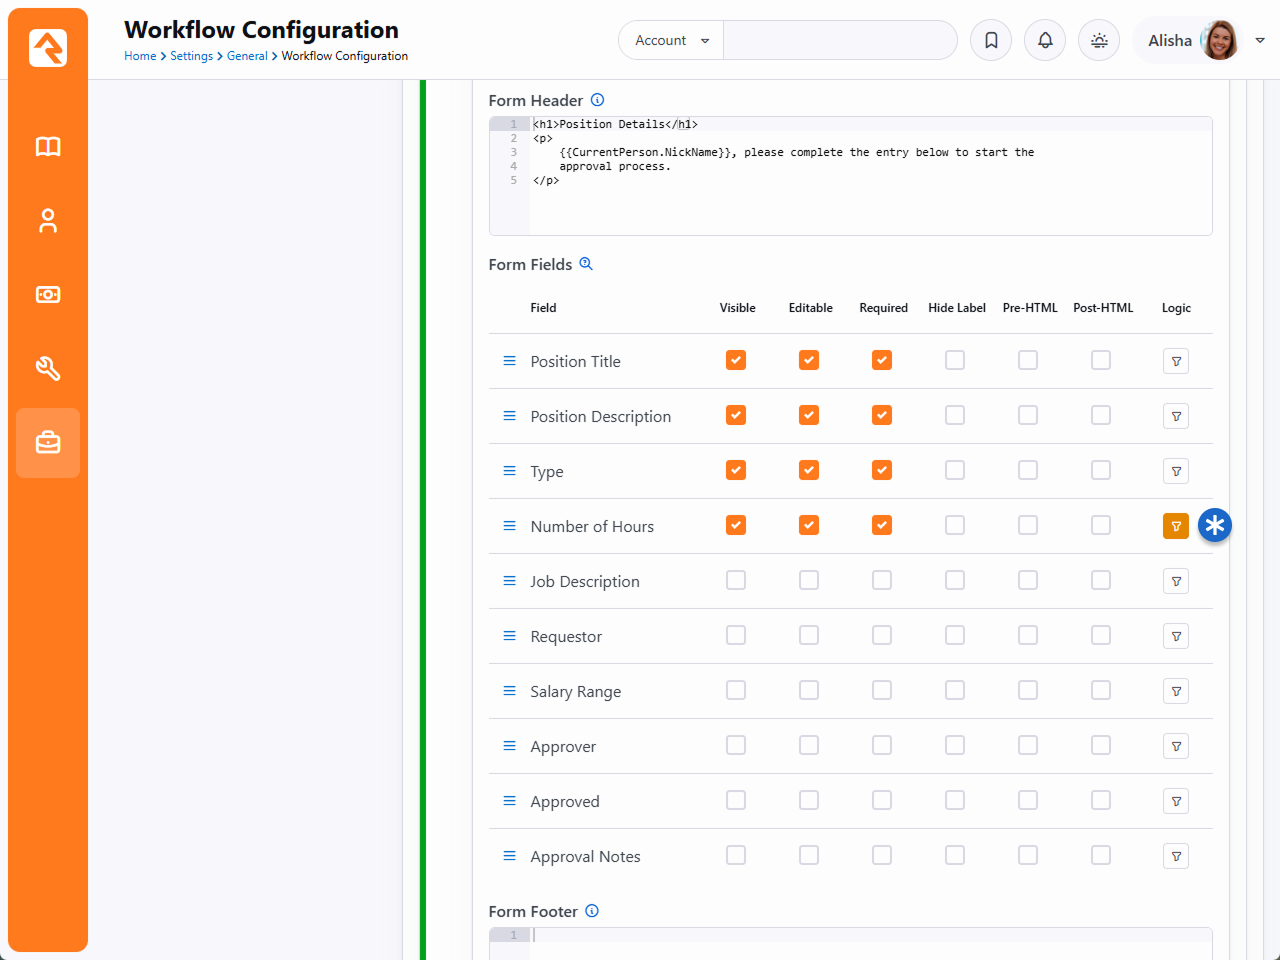Open logic filter for Number of Hours
This screenshot has width=1280, height=960.
point(1176,526)
